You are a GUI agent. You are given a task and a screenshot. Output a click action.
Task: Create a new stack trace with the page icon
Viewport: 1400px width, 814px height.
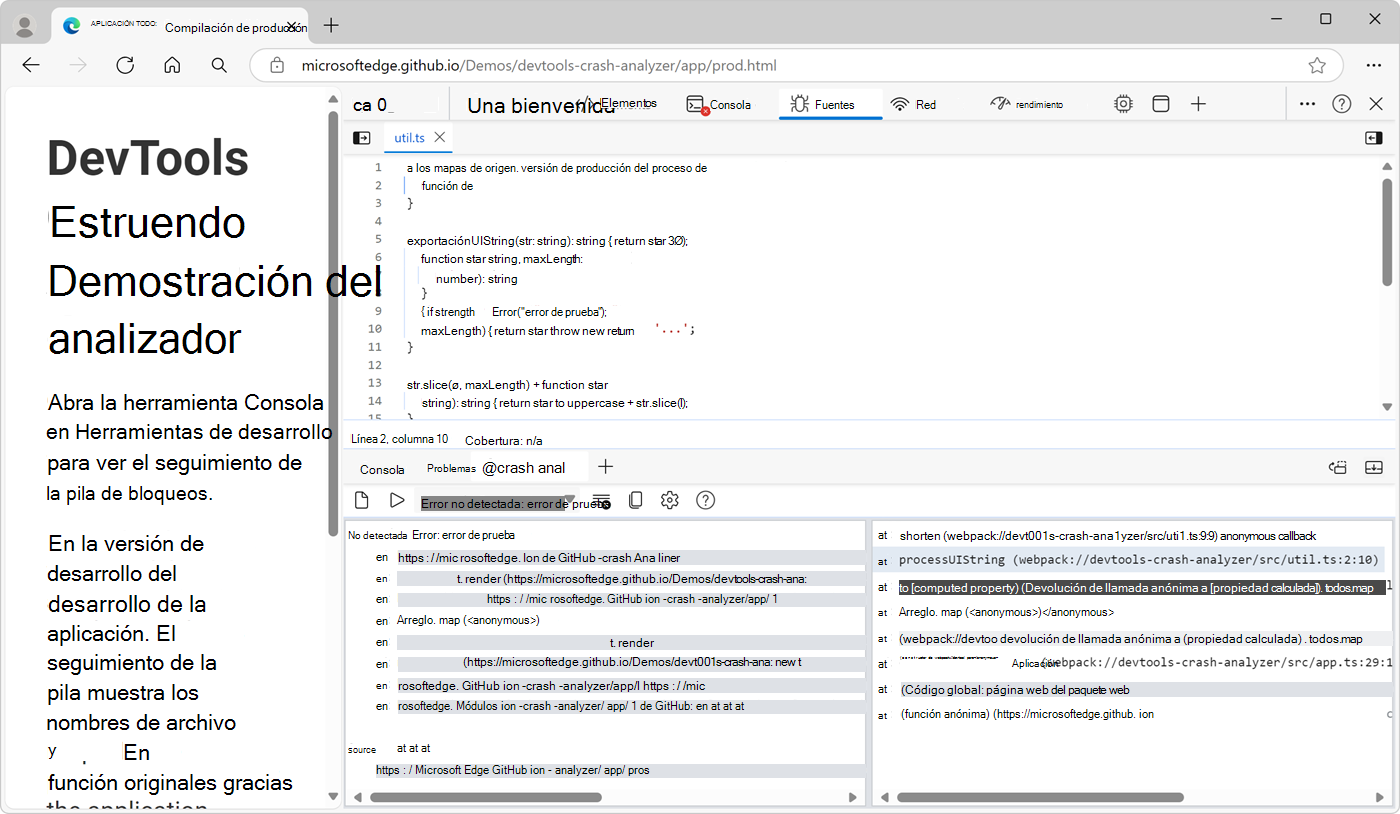point(362,500)
